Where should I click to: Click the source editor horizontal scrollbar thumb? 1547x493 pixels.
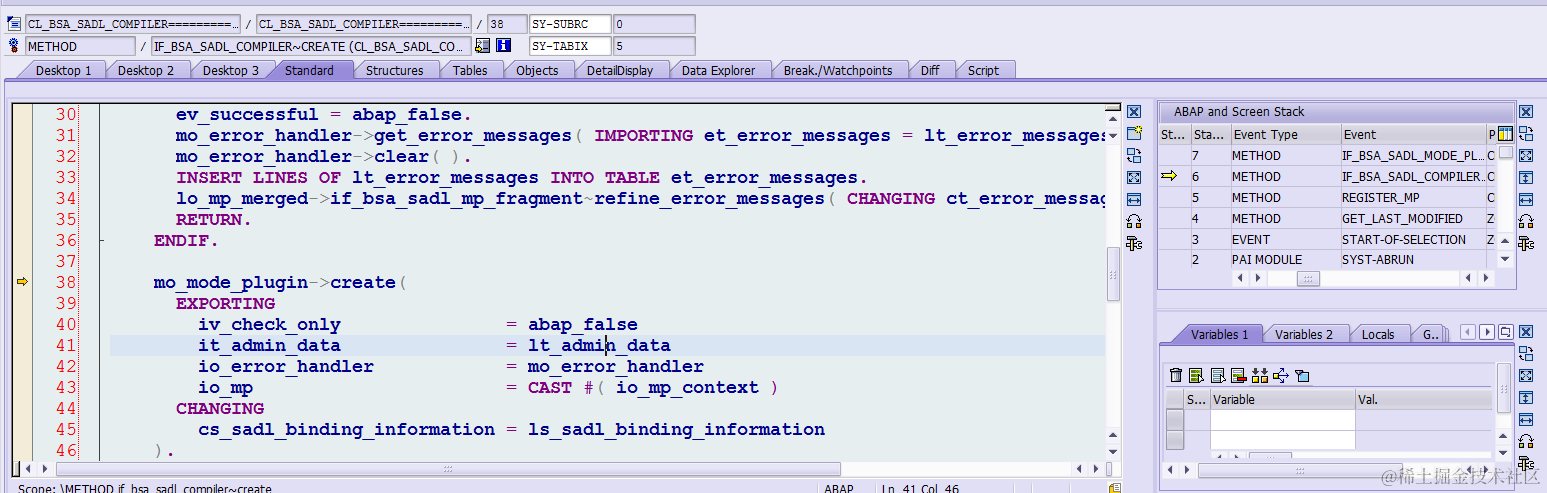pyautogui.click(x=448, y=468)
